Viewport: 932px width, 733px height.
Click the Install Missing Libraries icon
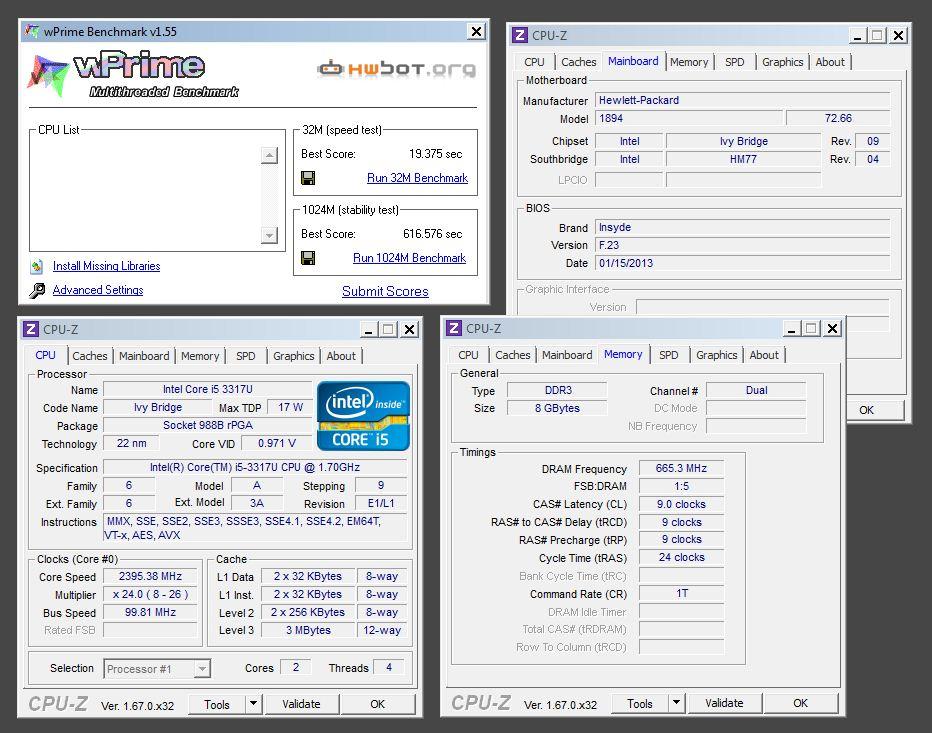pyautogui.click(x=37, y=266)
